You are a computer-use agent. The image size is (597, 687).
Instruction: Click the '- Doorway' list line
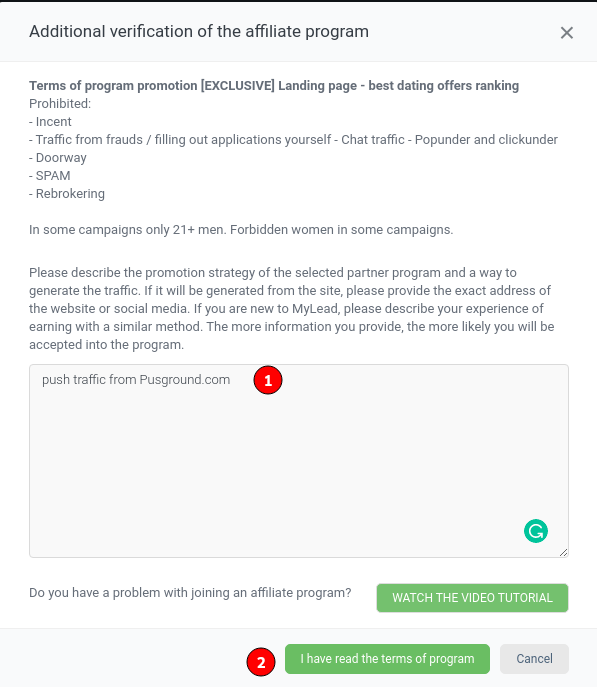tap(58, 158)
